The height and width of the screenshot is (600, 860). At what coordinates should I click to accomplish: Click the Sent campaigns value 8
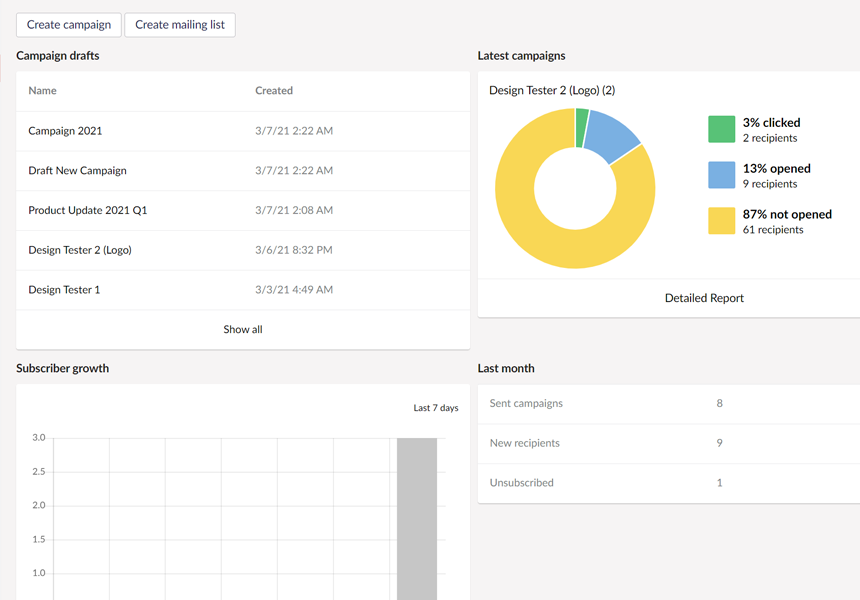click(x=720, y=404)
